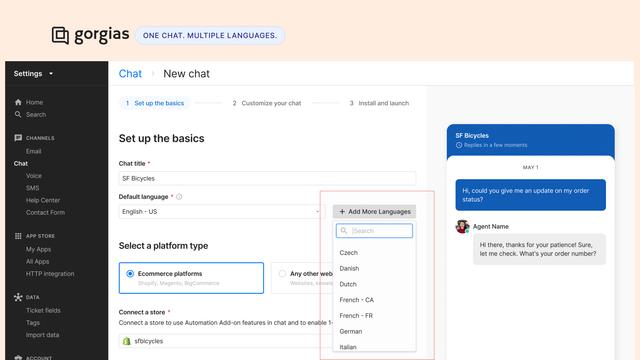Click the Chat breadcrumb link
The width and height of the screenshot is (640, 360).
click(x=130, y=73)
